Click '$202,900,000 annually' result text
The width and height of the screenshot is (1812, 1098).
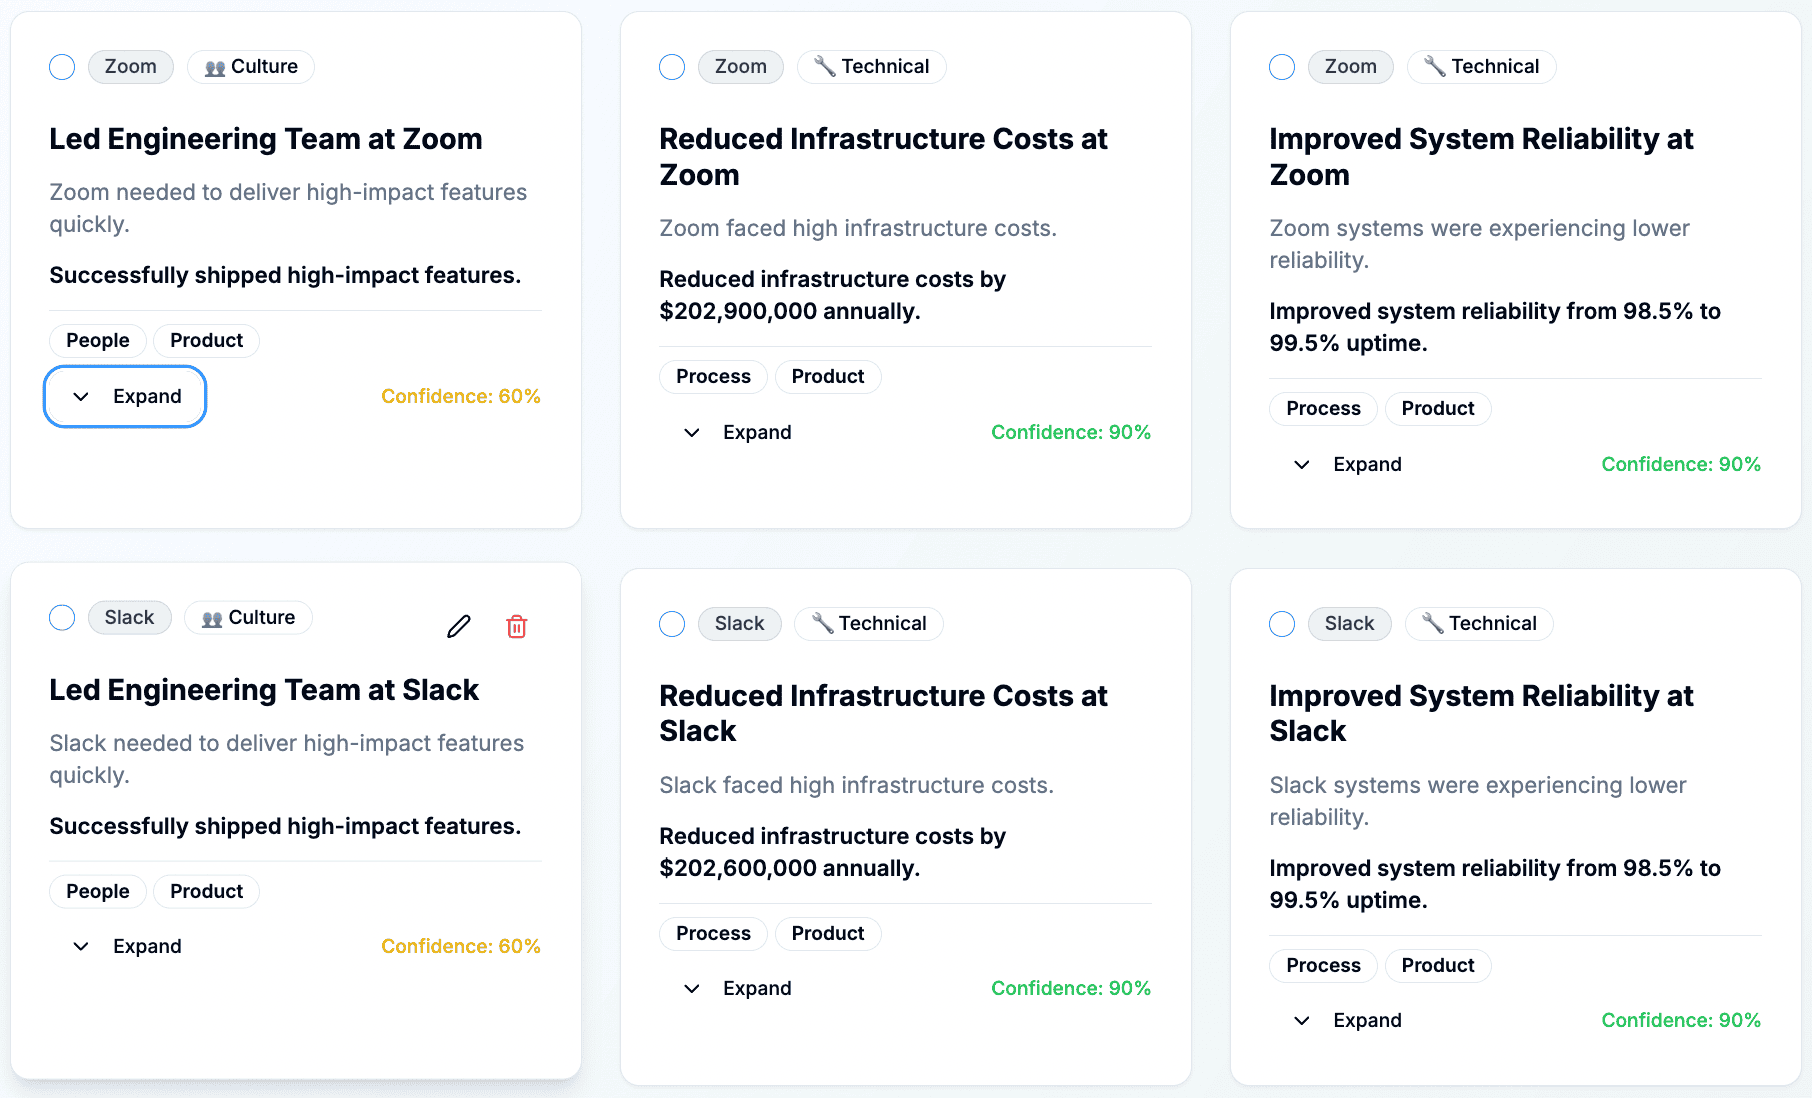pos(788,312)
